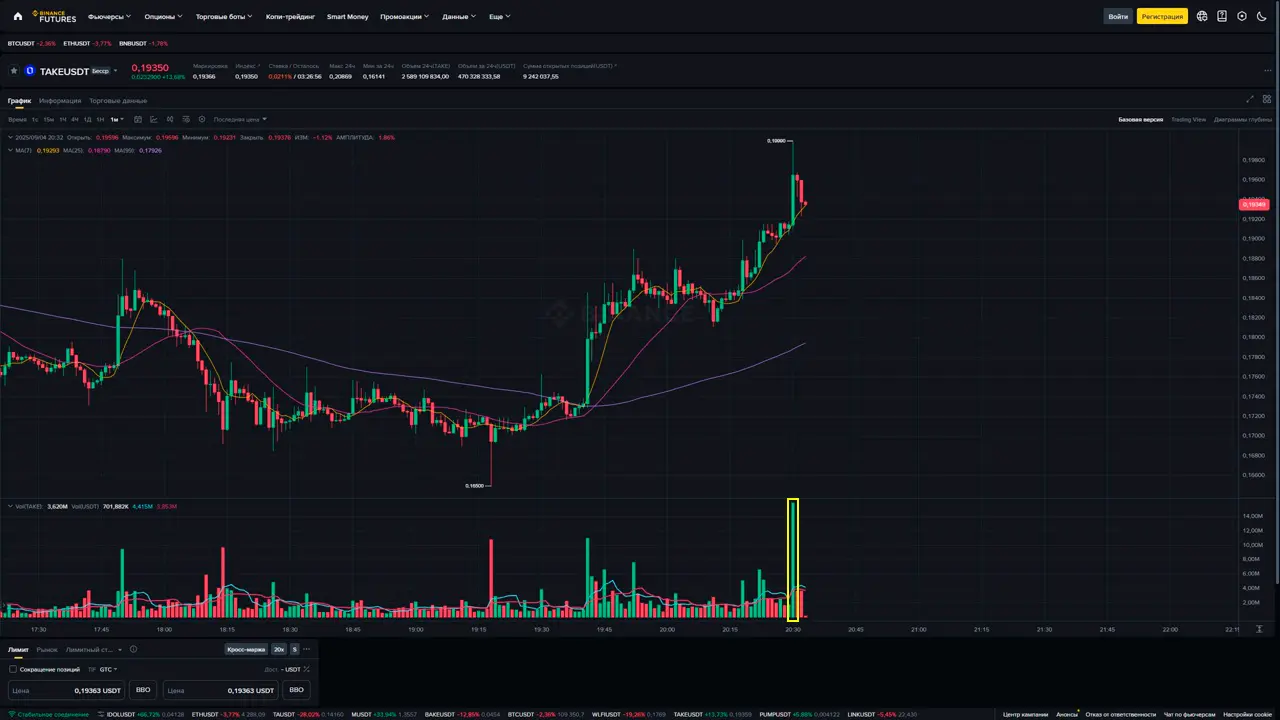
Task: Click the Регистрация sign-up button
Action: click(1162, 16)
